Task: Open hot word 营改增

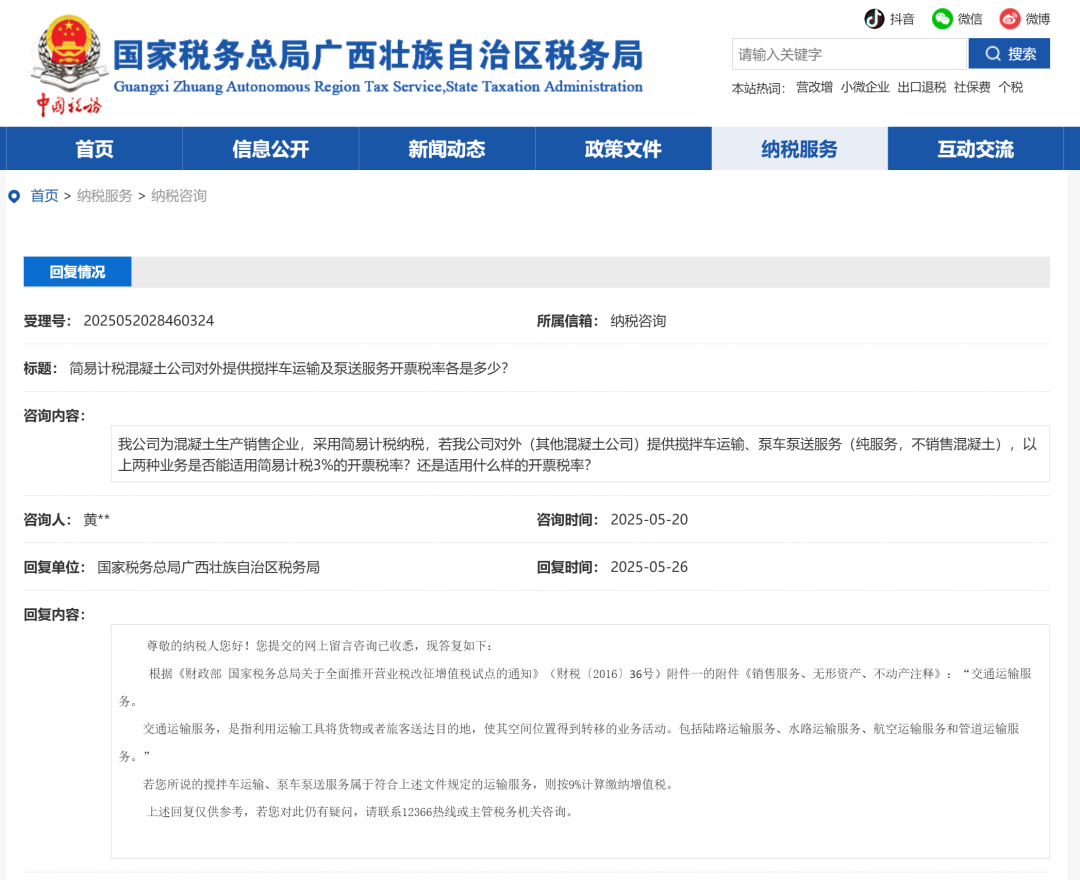Action: coord(814,87)
